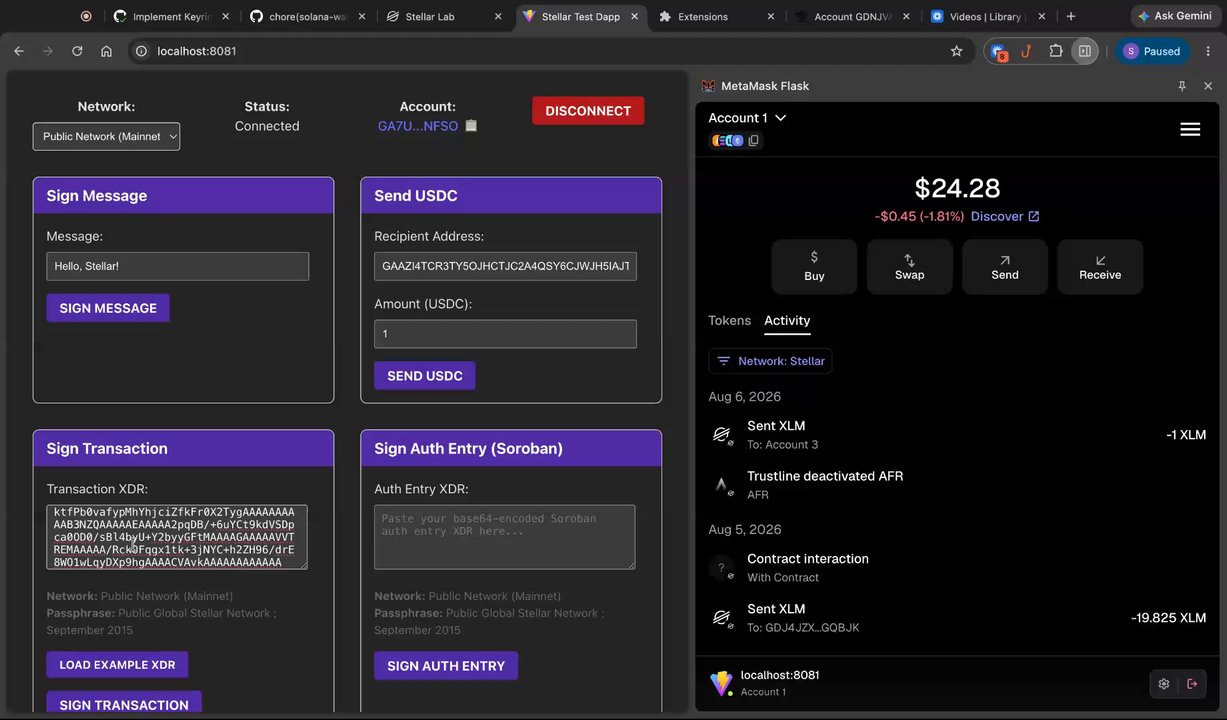The width and height of the screenshot is (1227, 720).
Task: Close the Stellar Lab browser tab
Action: tap(496, 16)
